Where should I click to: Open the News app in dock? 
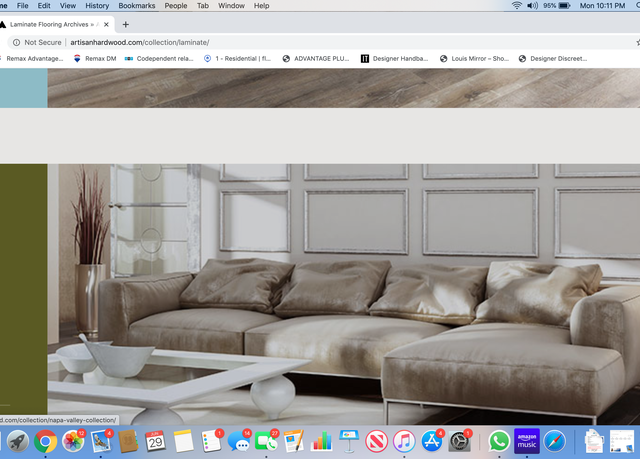(376, 441)
